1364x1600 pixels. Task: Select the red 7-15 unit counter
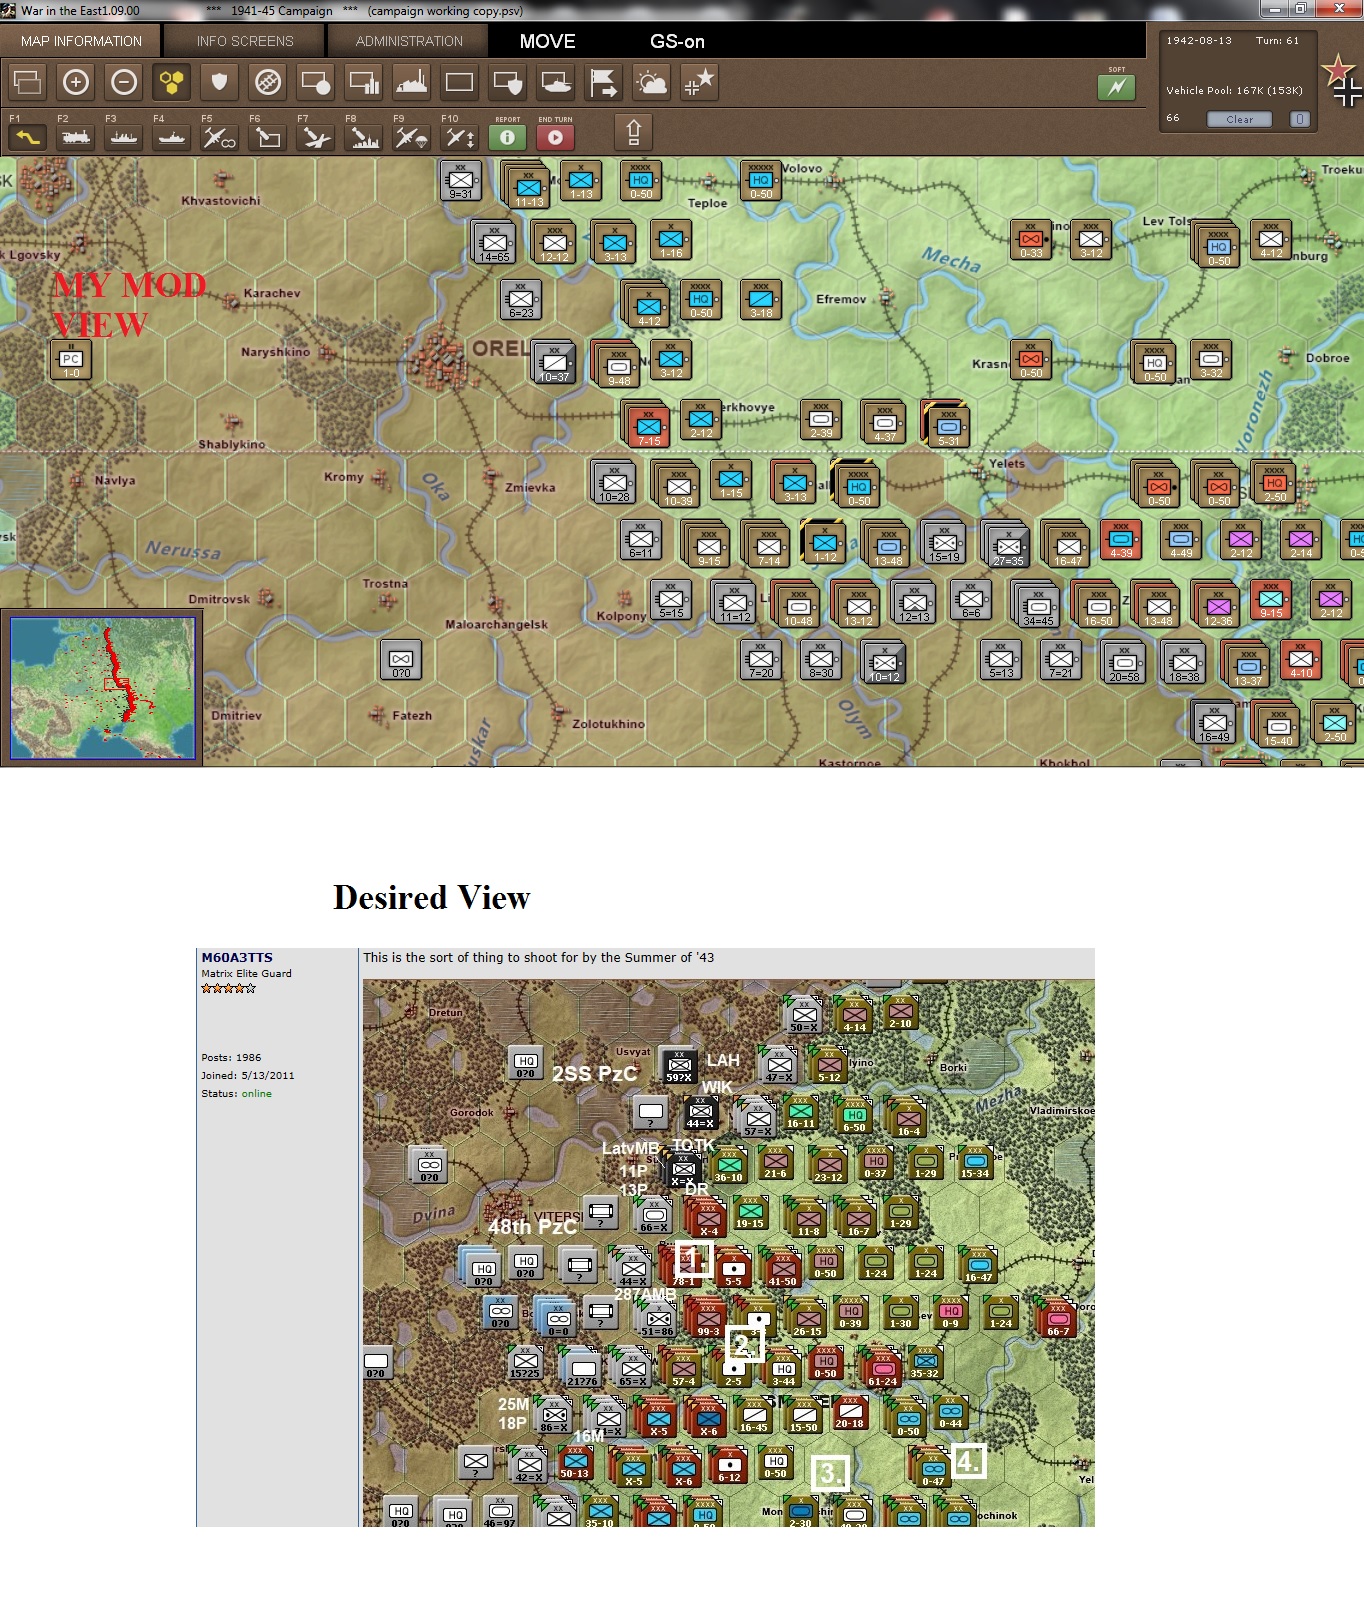click(x=647, y=426)
